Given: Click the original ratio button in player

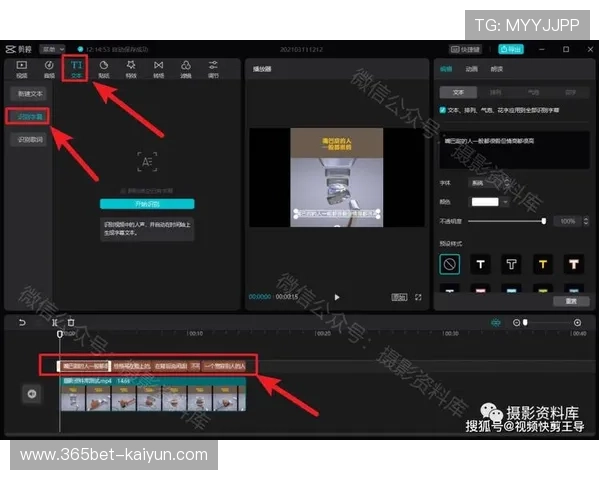Looking at the screenshot, I should pos(399,297).
